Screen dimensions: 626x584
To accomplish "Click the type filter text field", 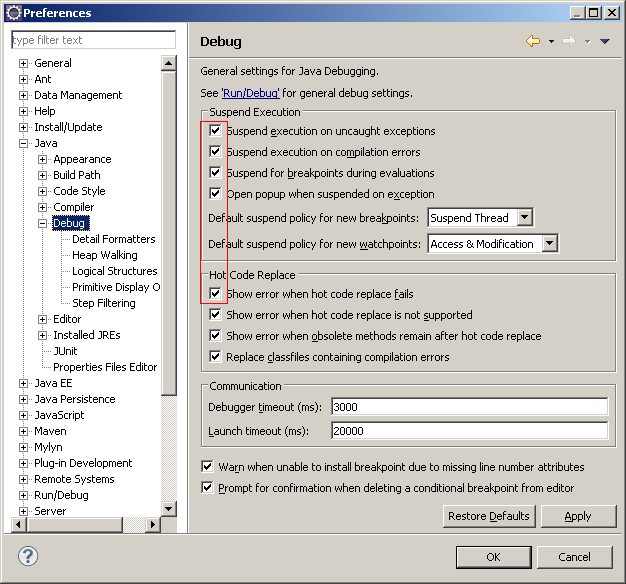I will pyautogui.click(x=93, y=40).
